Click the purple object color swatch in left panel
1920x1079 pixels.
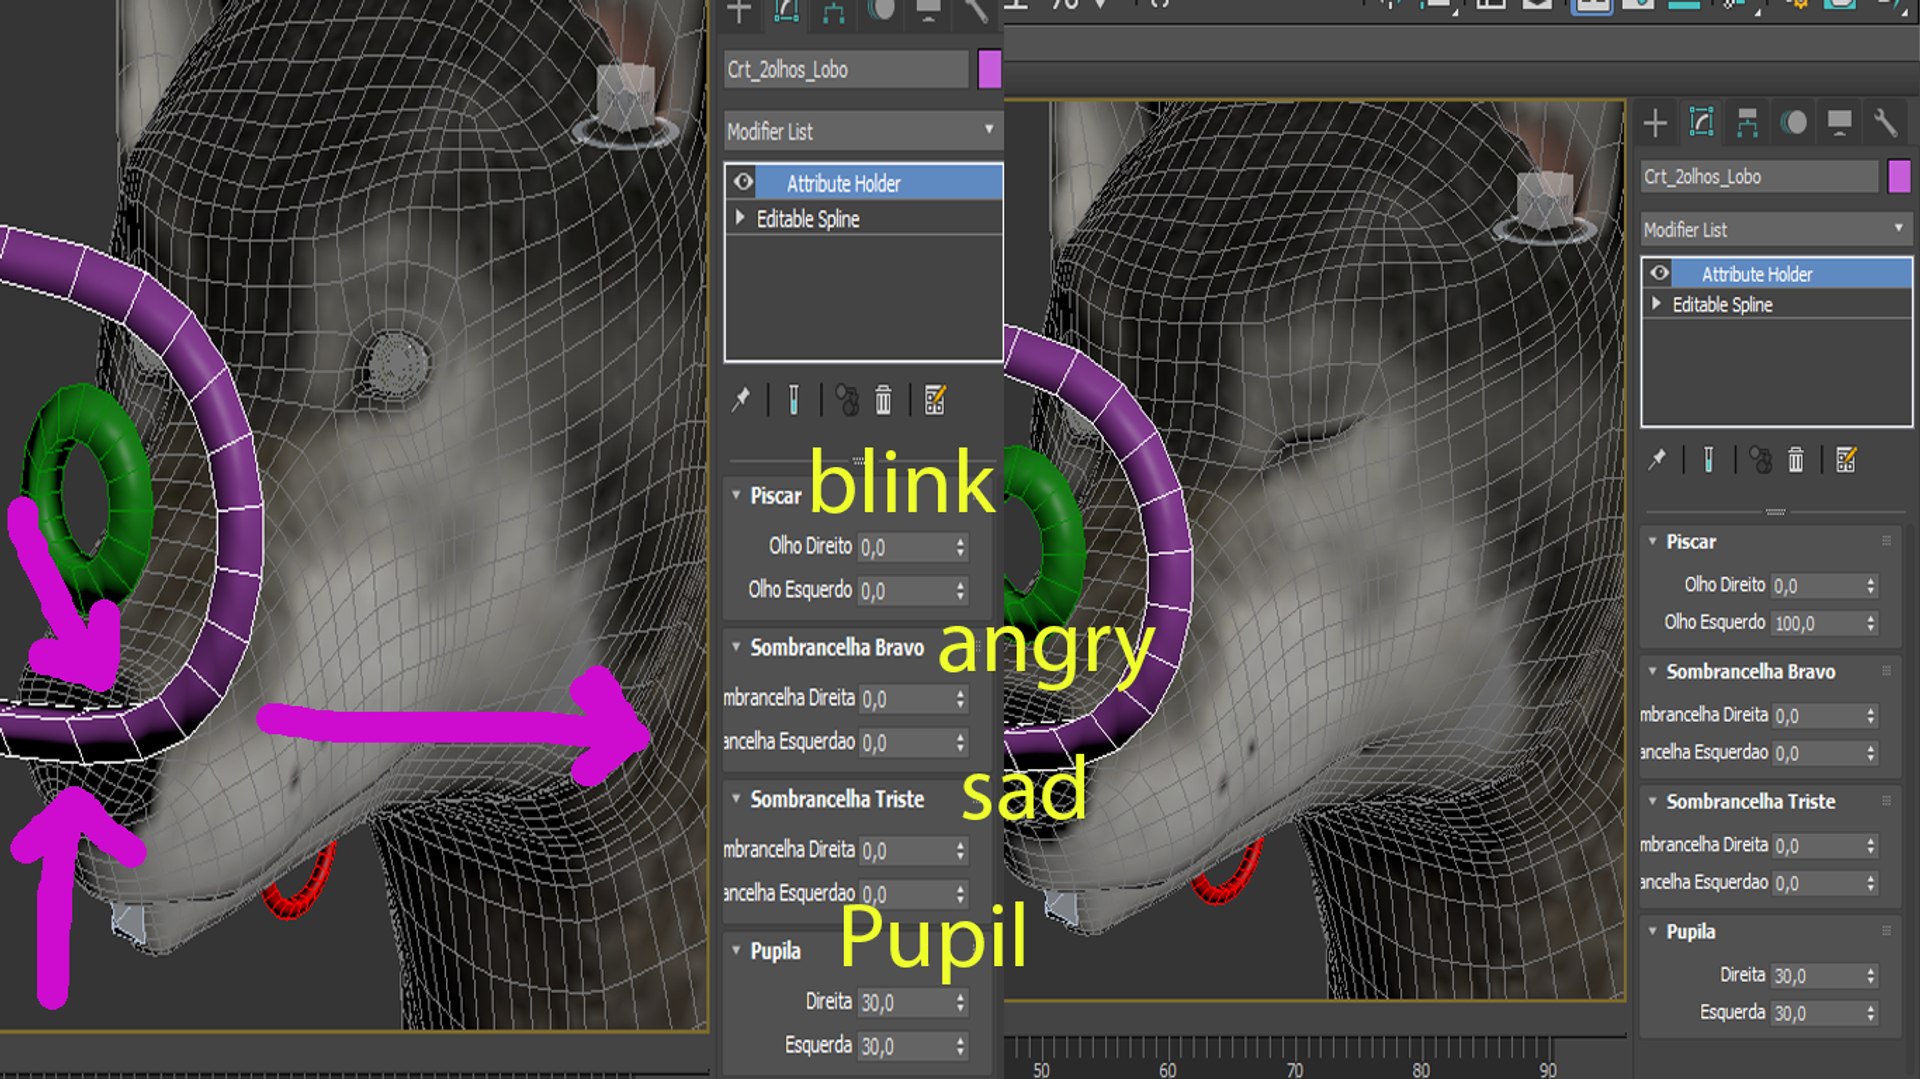[x=989, y=69]
